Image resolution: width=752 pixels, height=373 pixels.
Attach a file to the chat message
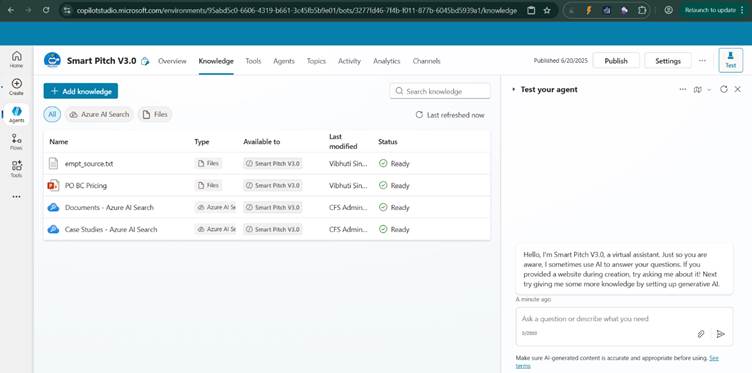tap(701, 334)
